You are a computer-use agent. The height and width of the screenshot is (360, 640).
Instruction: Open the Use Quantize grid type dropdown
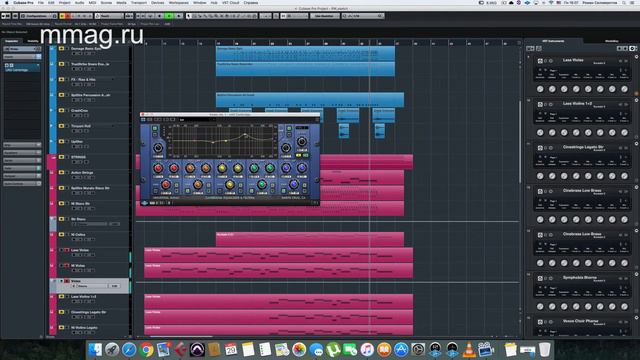[324, 16]
